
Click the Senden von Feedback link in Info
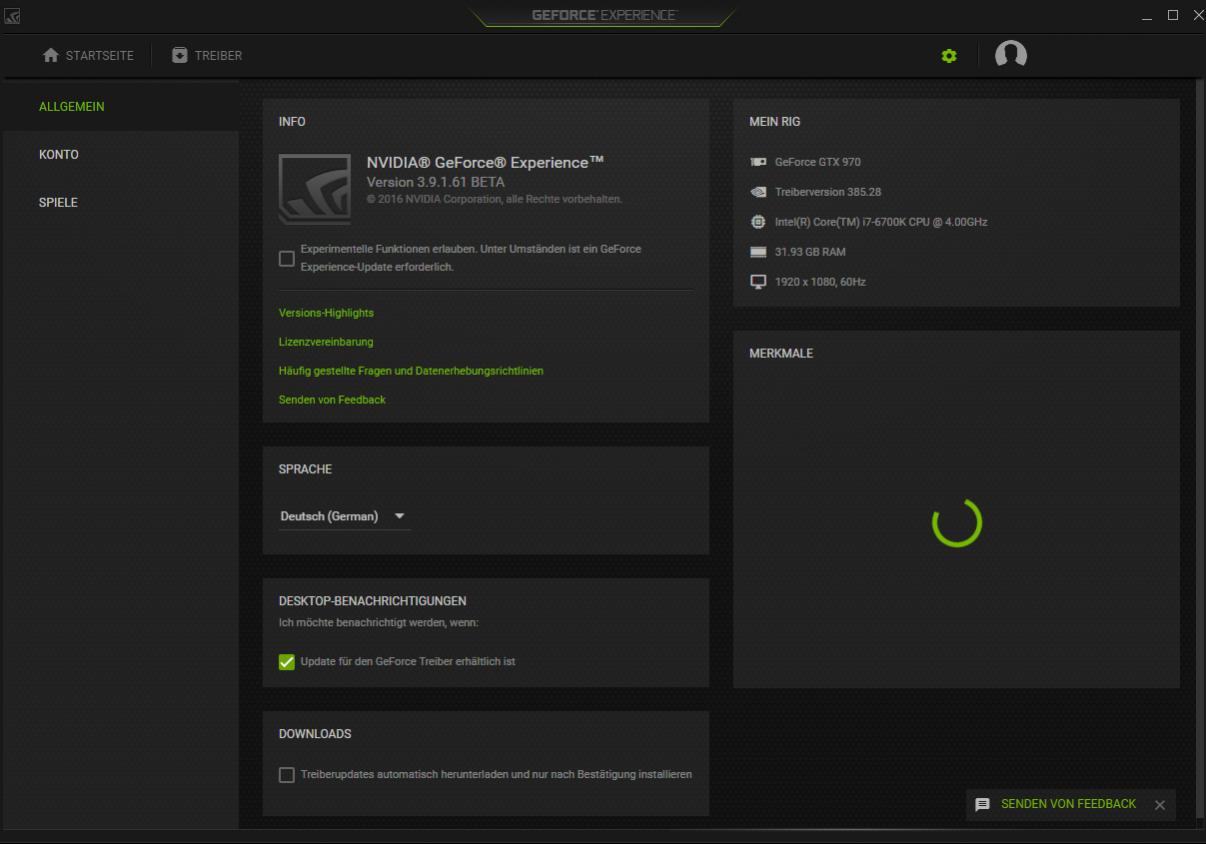click(332, 400)
